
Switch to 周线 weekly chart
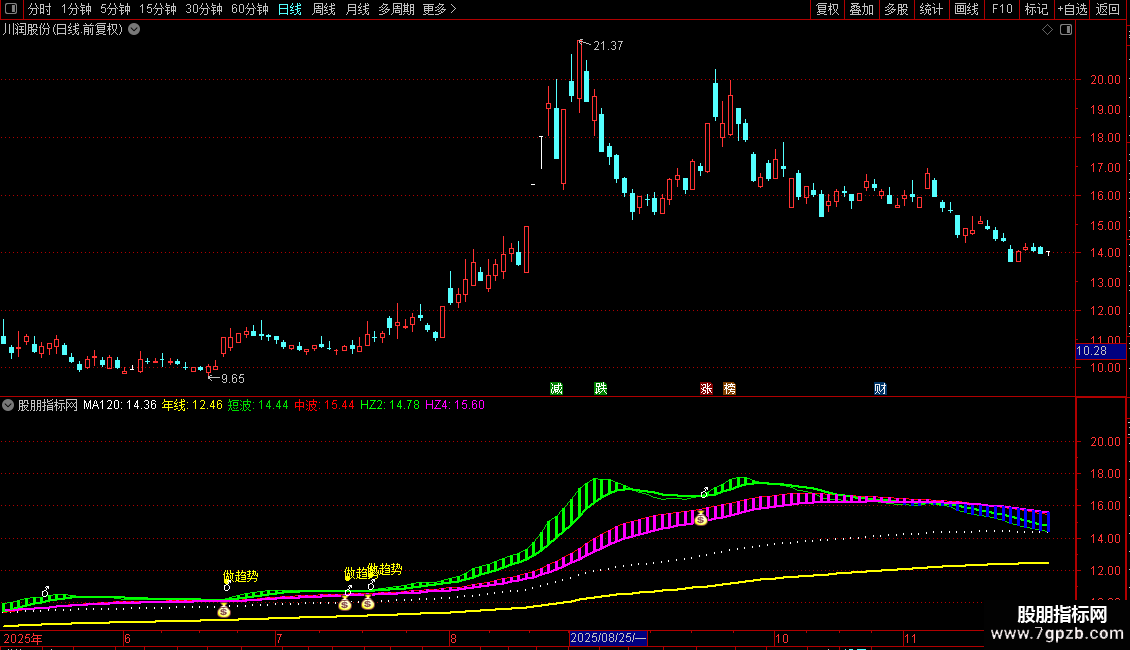click(324, 9)
